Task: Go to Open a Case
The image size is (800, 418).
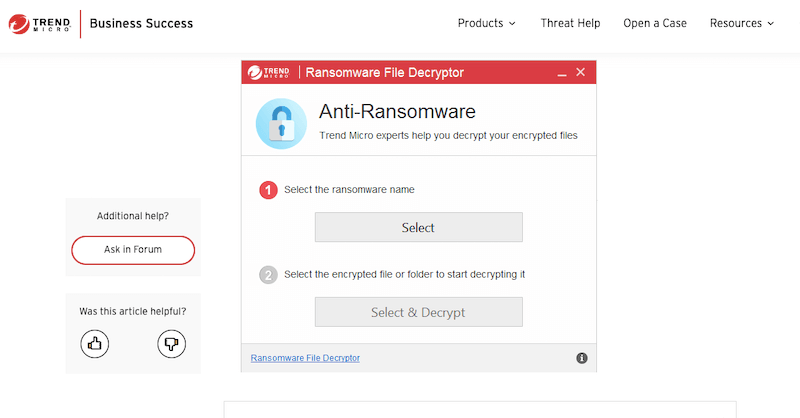Action: [655, 23]
